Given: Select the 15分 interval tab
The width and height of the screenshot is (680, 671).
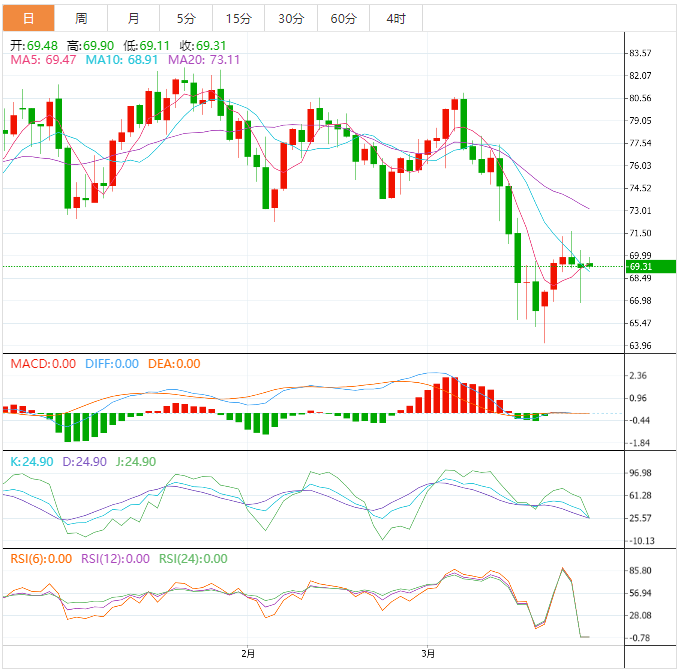Looking at the screenshot, I should (238, 18).
